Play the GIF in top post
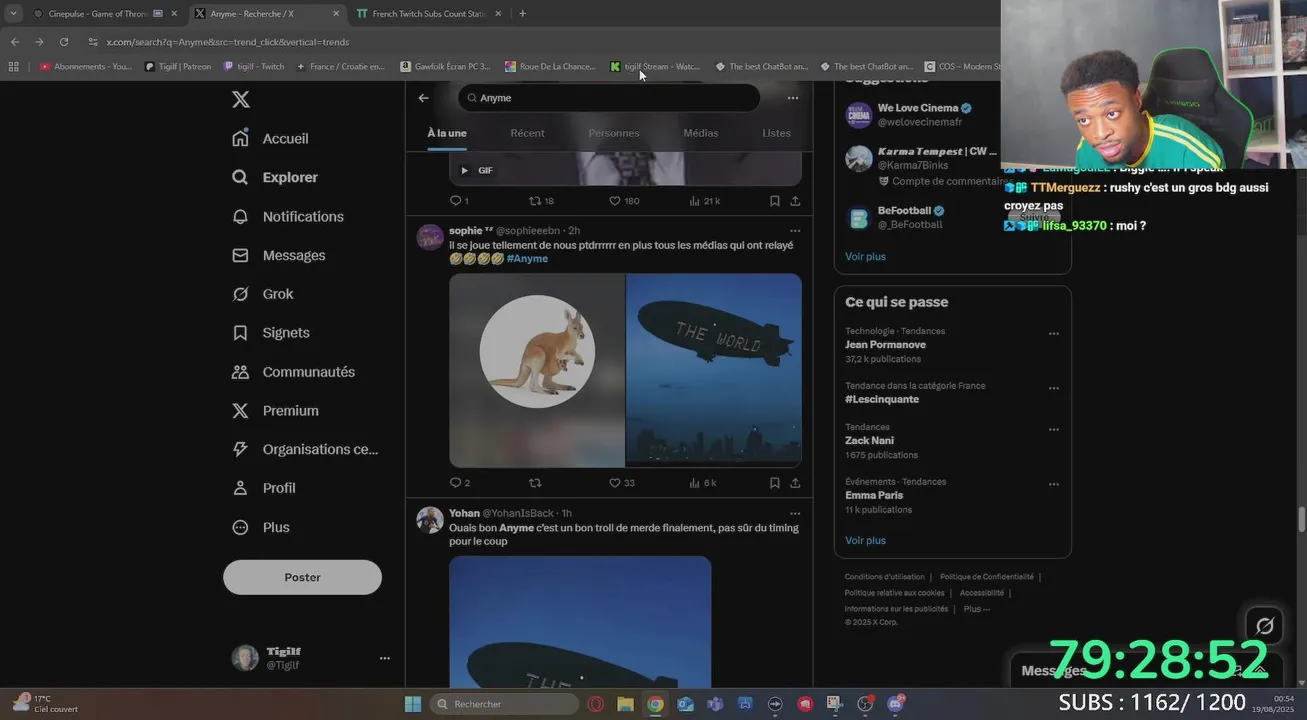The height and width of the screenshot is (720, 1307). tap(464, 170)
